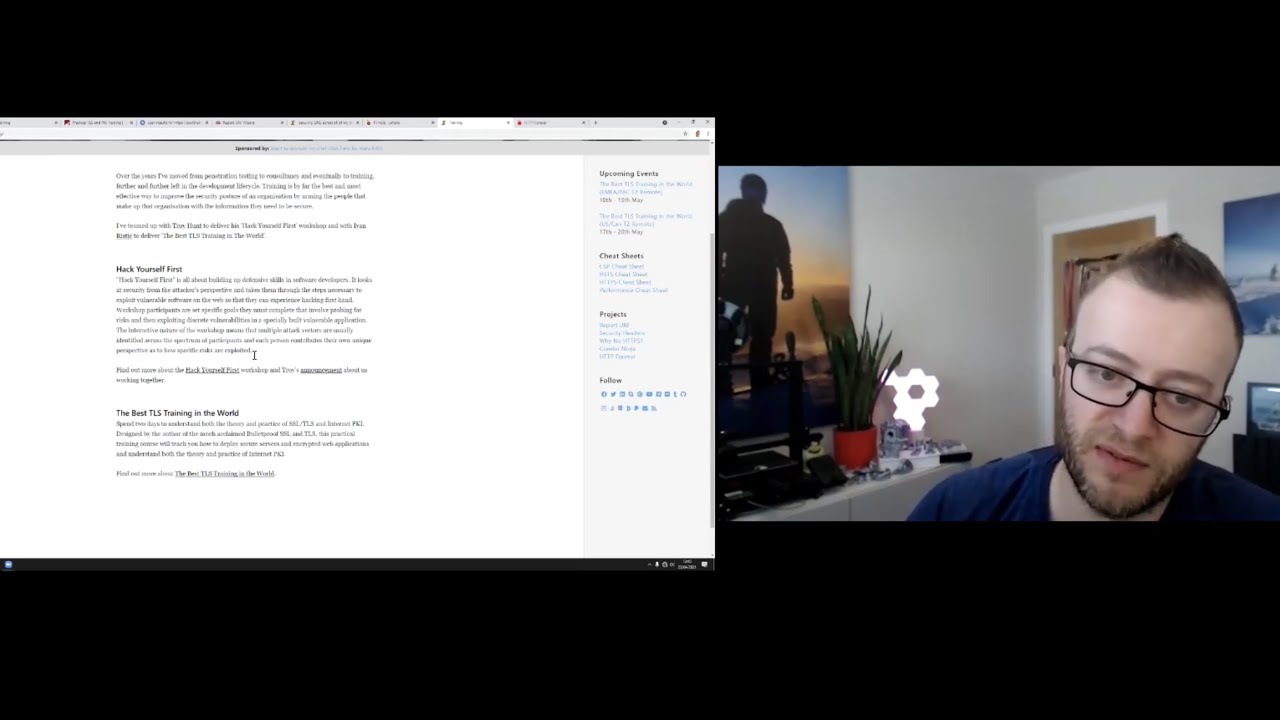This screenshot has height=720, width=1280.
Task: Open the Tumblr follow icon
Action: pyautogui.click(x=675, y=394)
